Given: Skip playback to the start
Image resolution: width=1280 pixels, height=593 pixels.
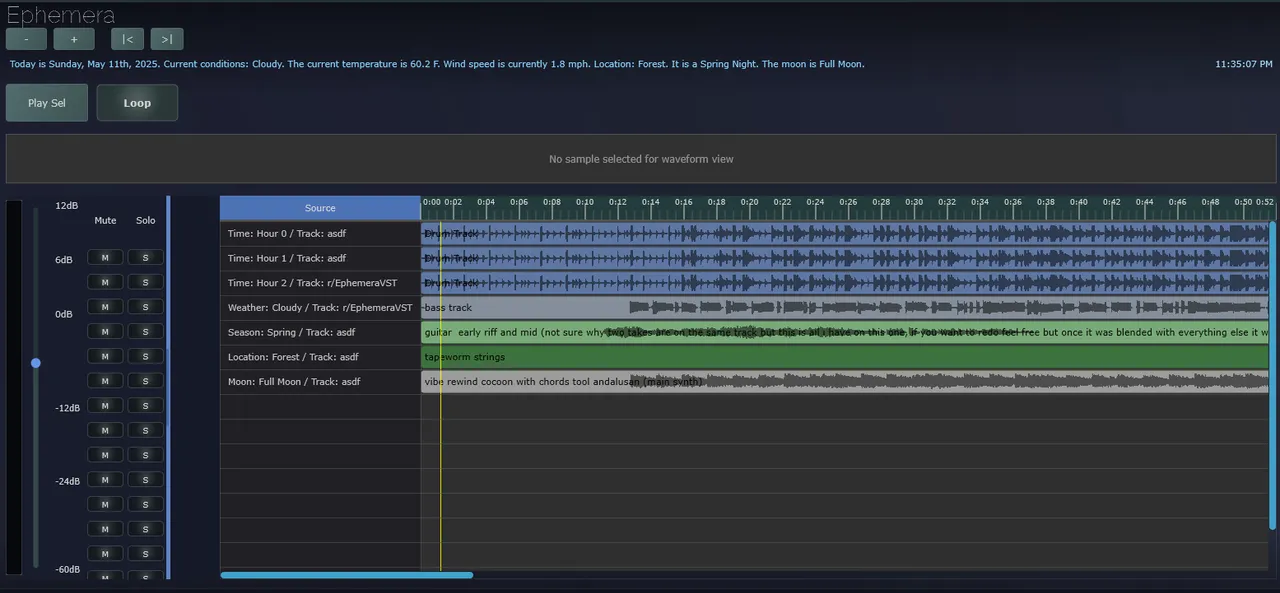Looking at the screenshot, I should tap(126, 38).
